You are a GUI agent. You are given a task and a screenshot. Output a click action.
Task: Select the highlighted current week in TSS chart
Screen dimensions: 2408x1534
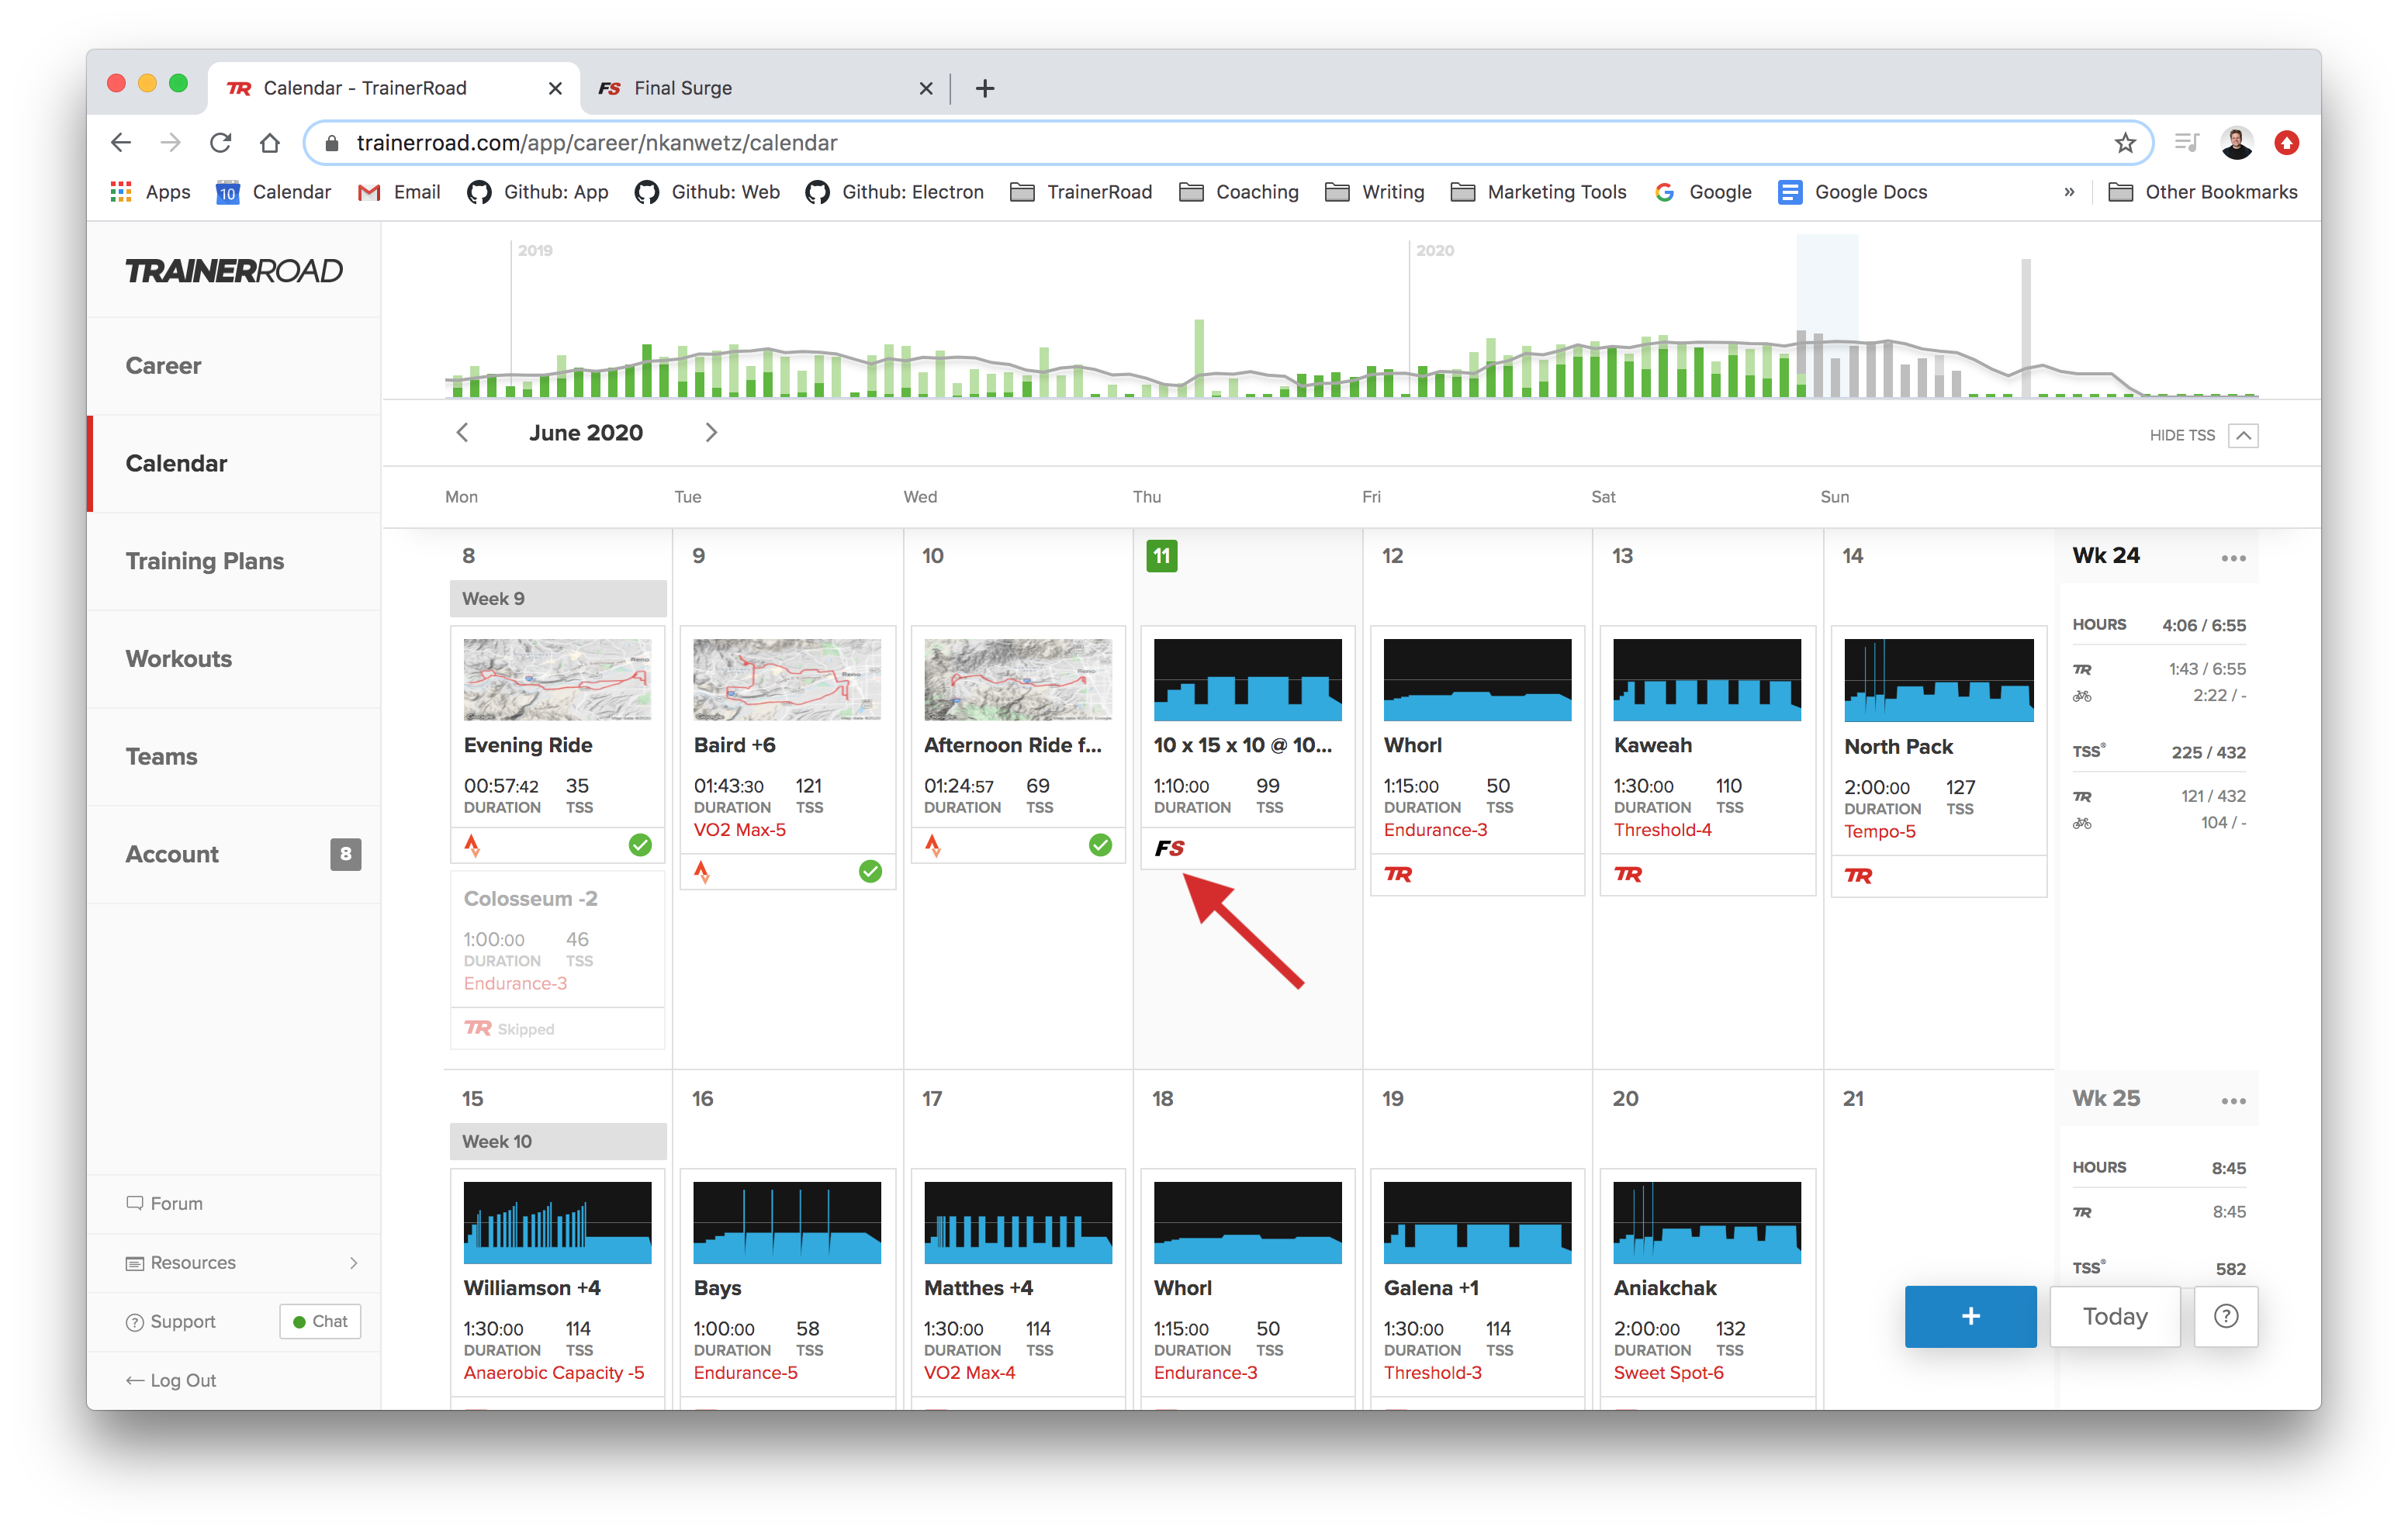tap(1827, 316)
